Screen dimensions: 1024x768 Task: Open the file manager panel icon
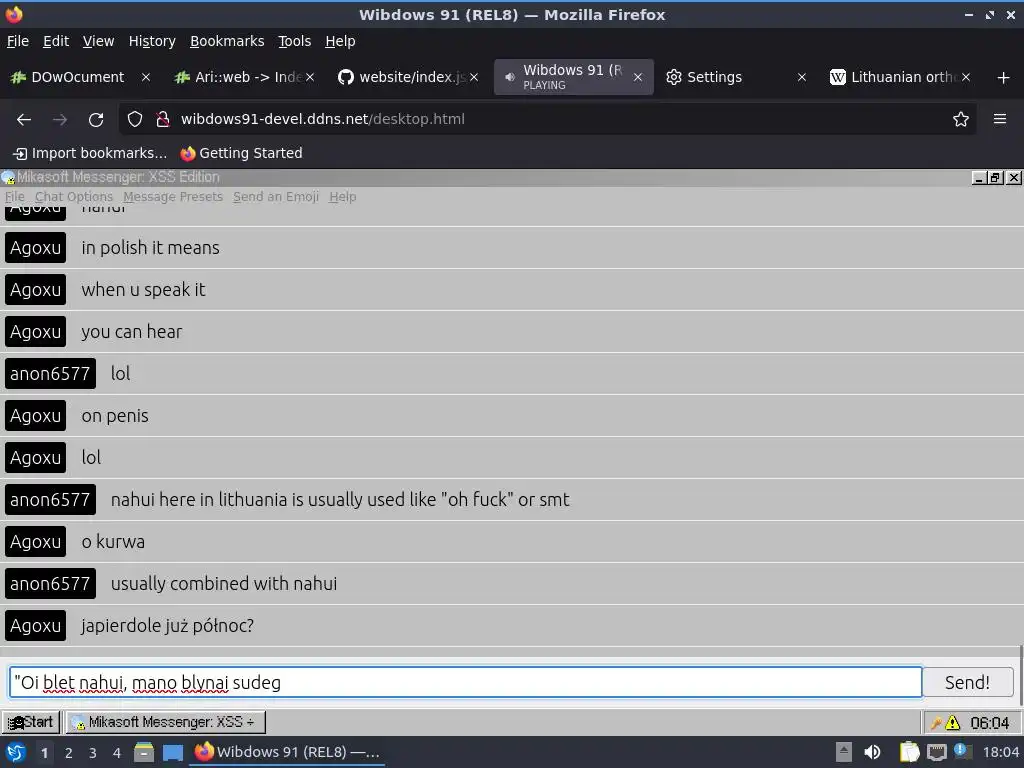click(x=144, y=753)
